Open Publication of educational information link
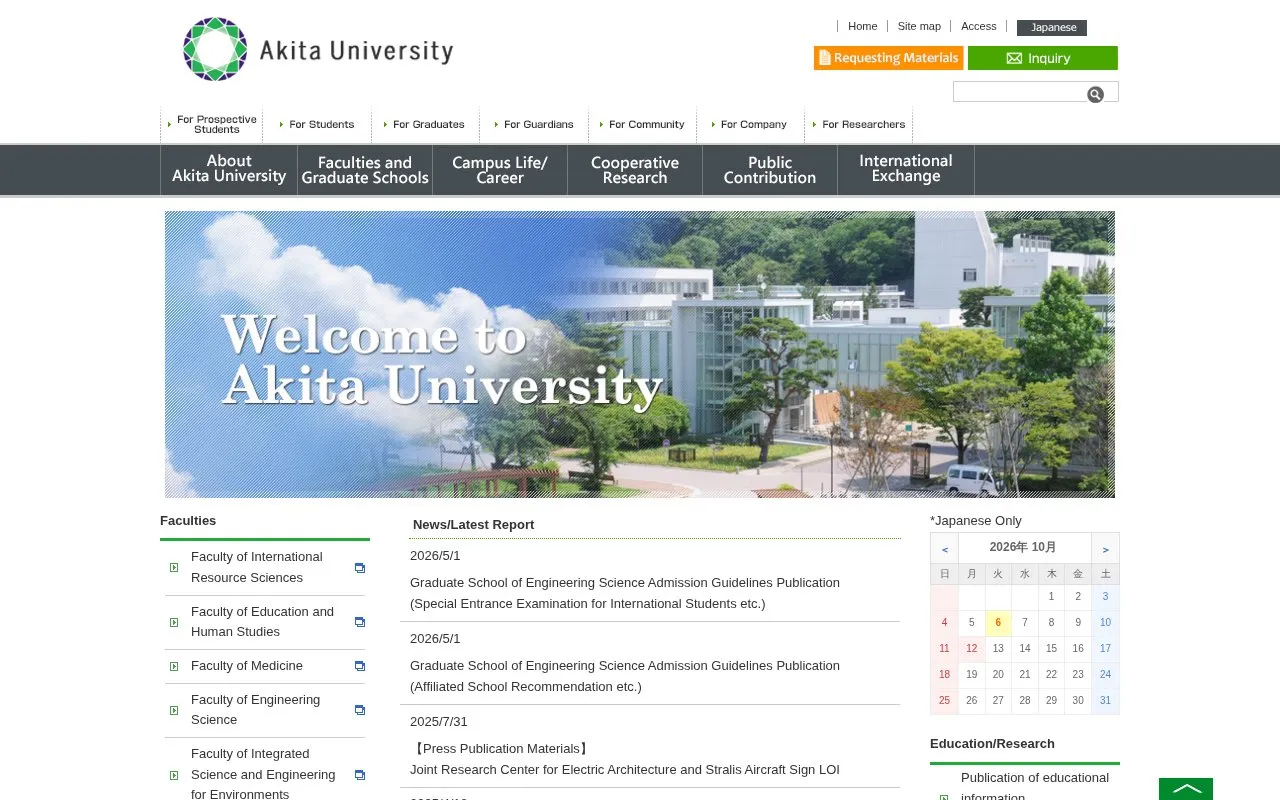 (1035, 787)
